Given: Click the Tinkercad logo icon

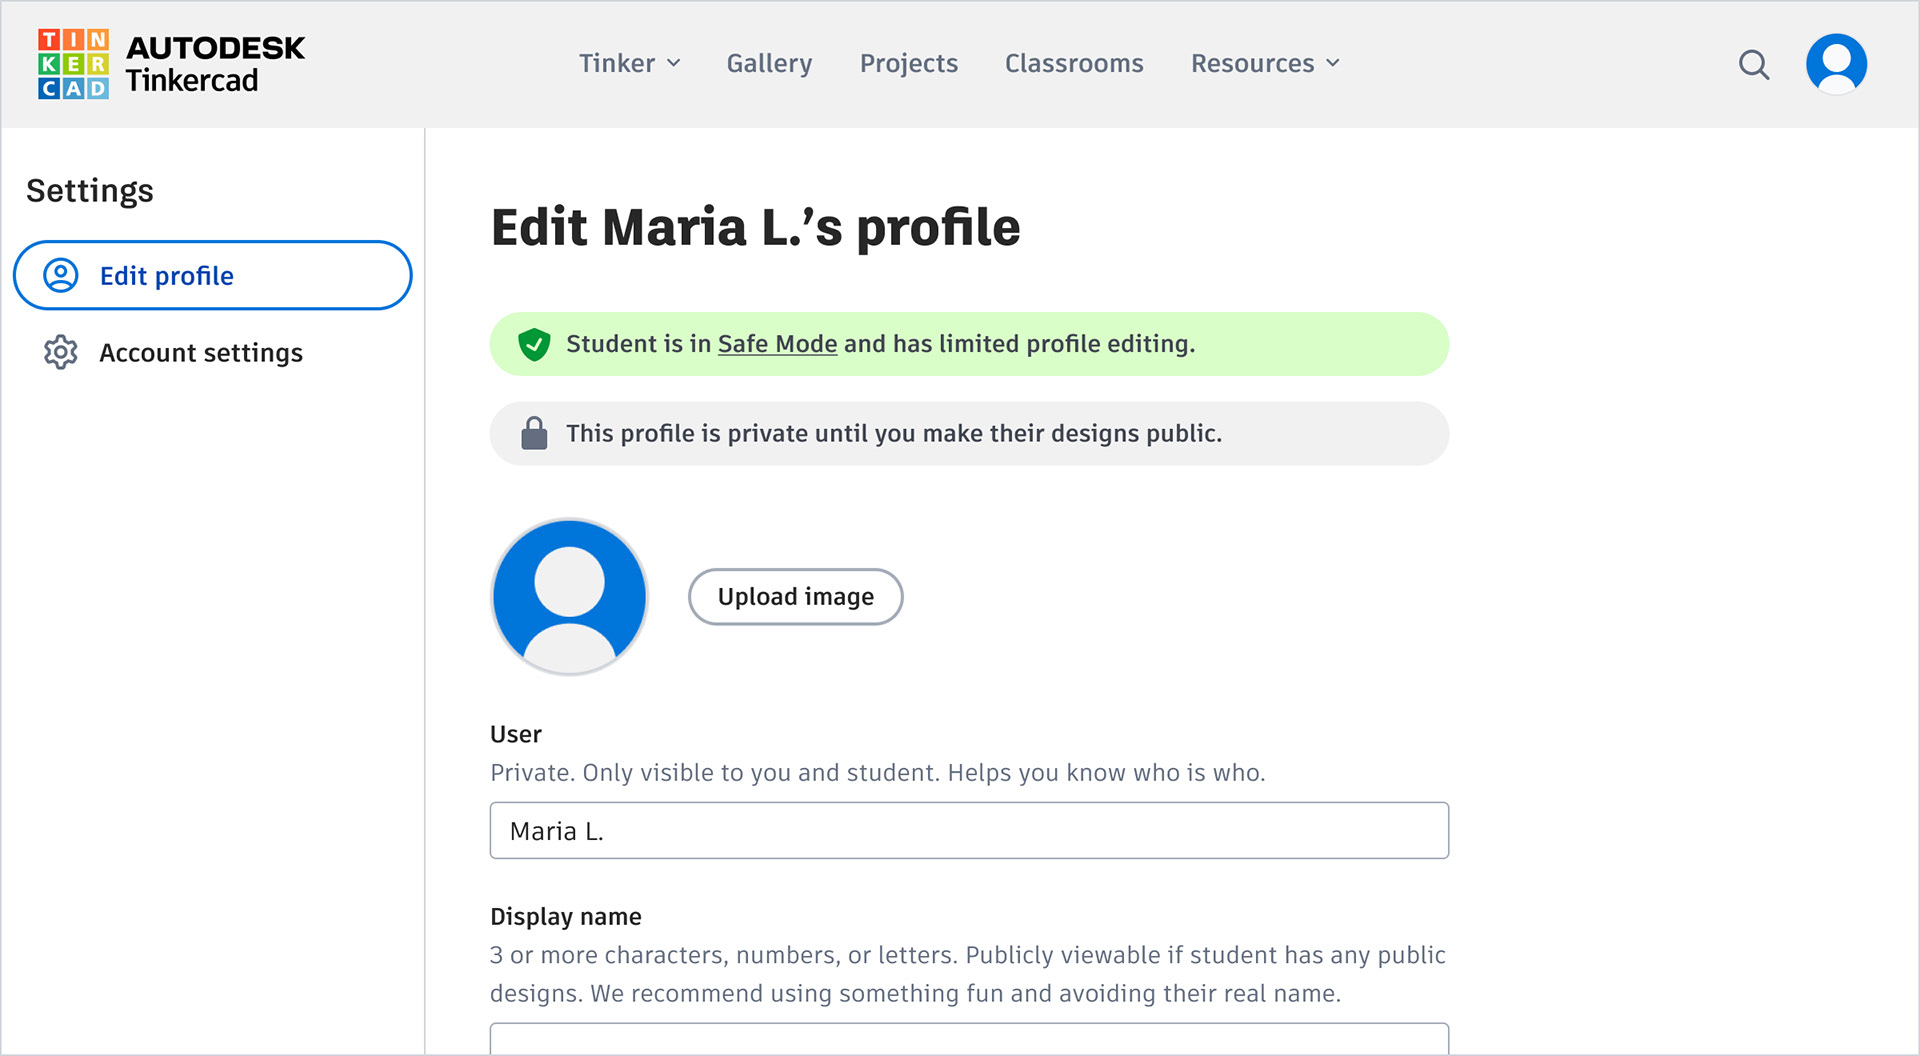Looking at the screenshot, I should click(73, 64).
